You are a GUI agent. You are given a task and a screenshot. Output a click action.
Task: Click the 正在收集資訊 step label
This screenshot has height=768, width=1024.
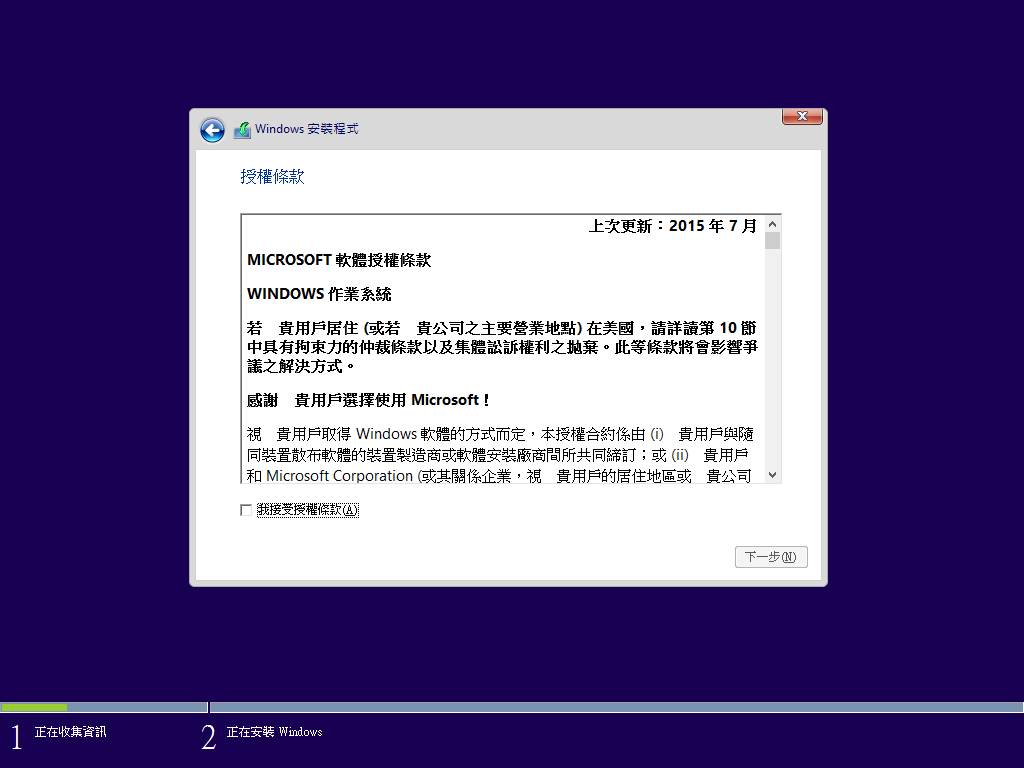click(x=71, y=732)
